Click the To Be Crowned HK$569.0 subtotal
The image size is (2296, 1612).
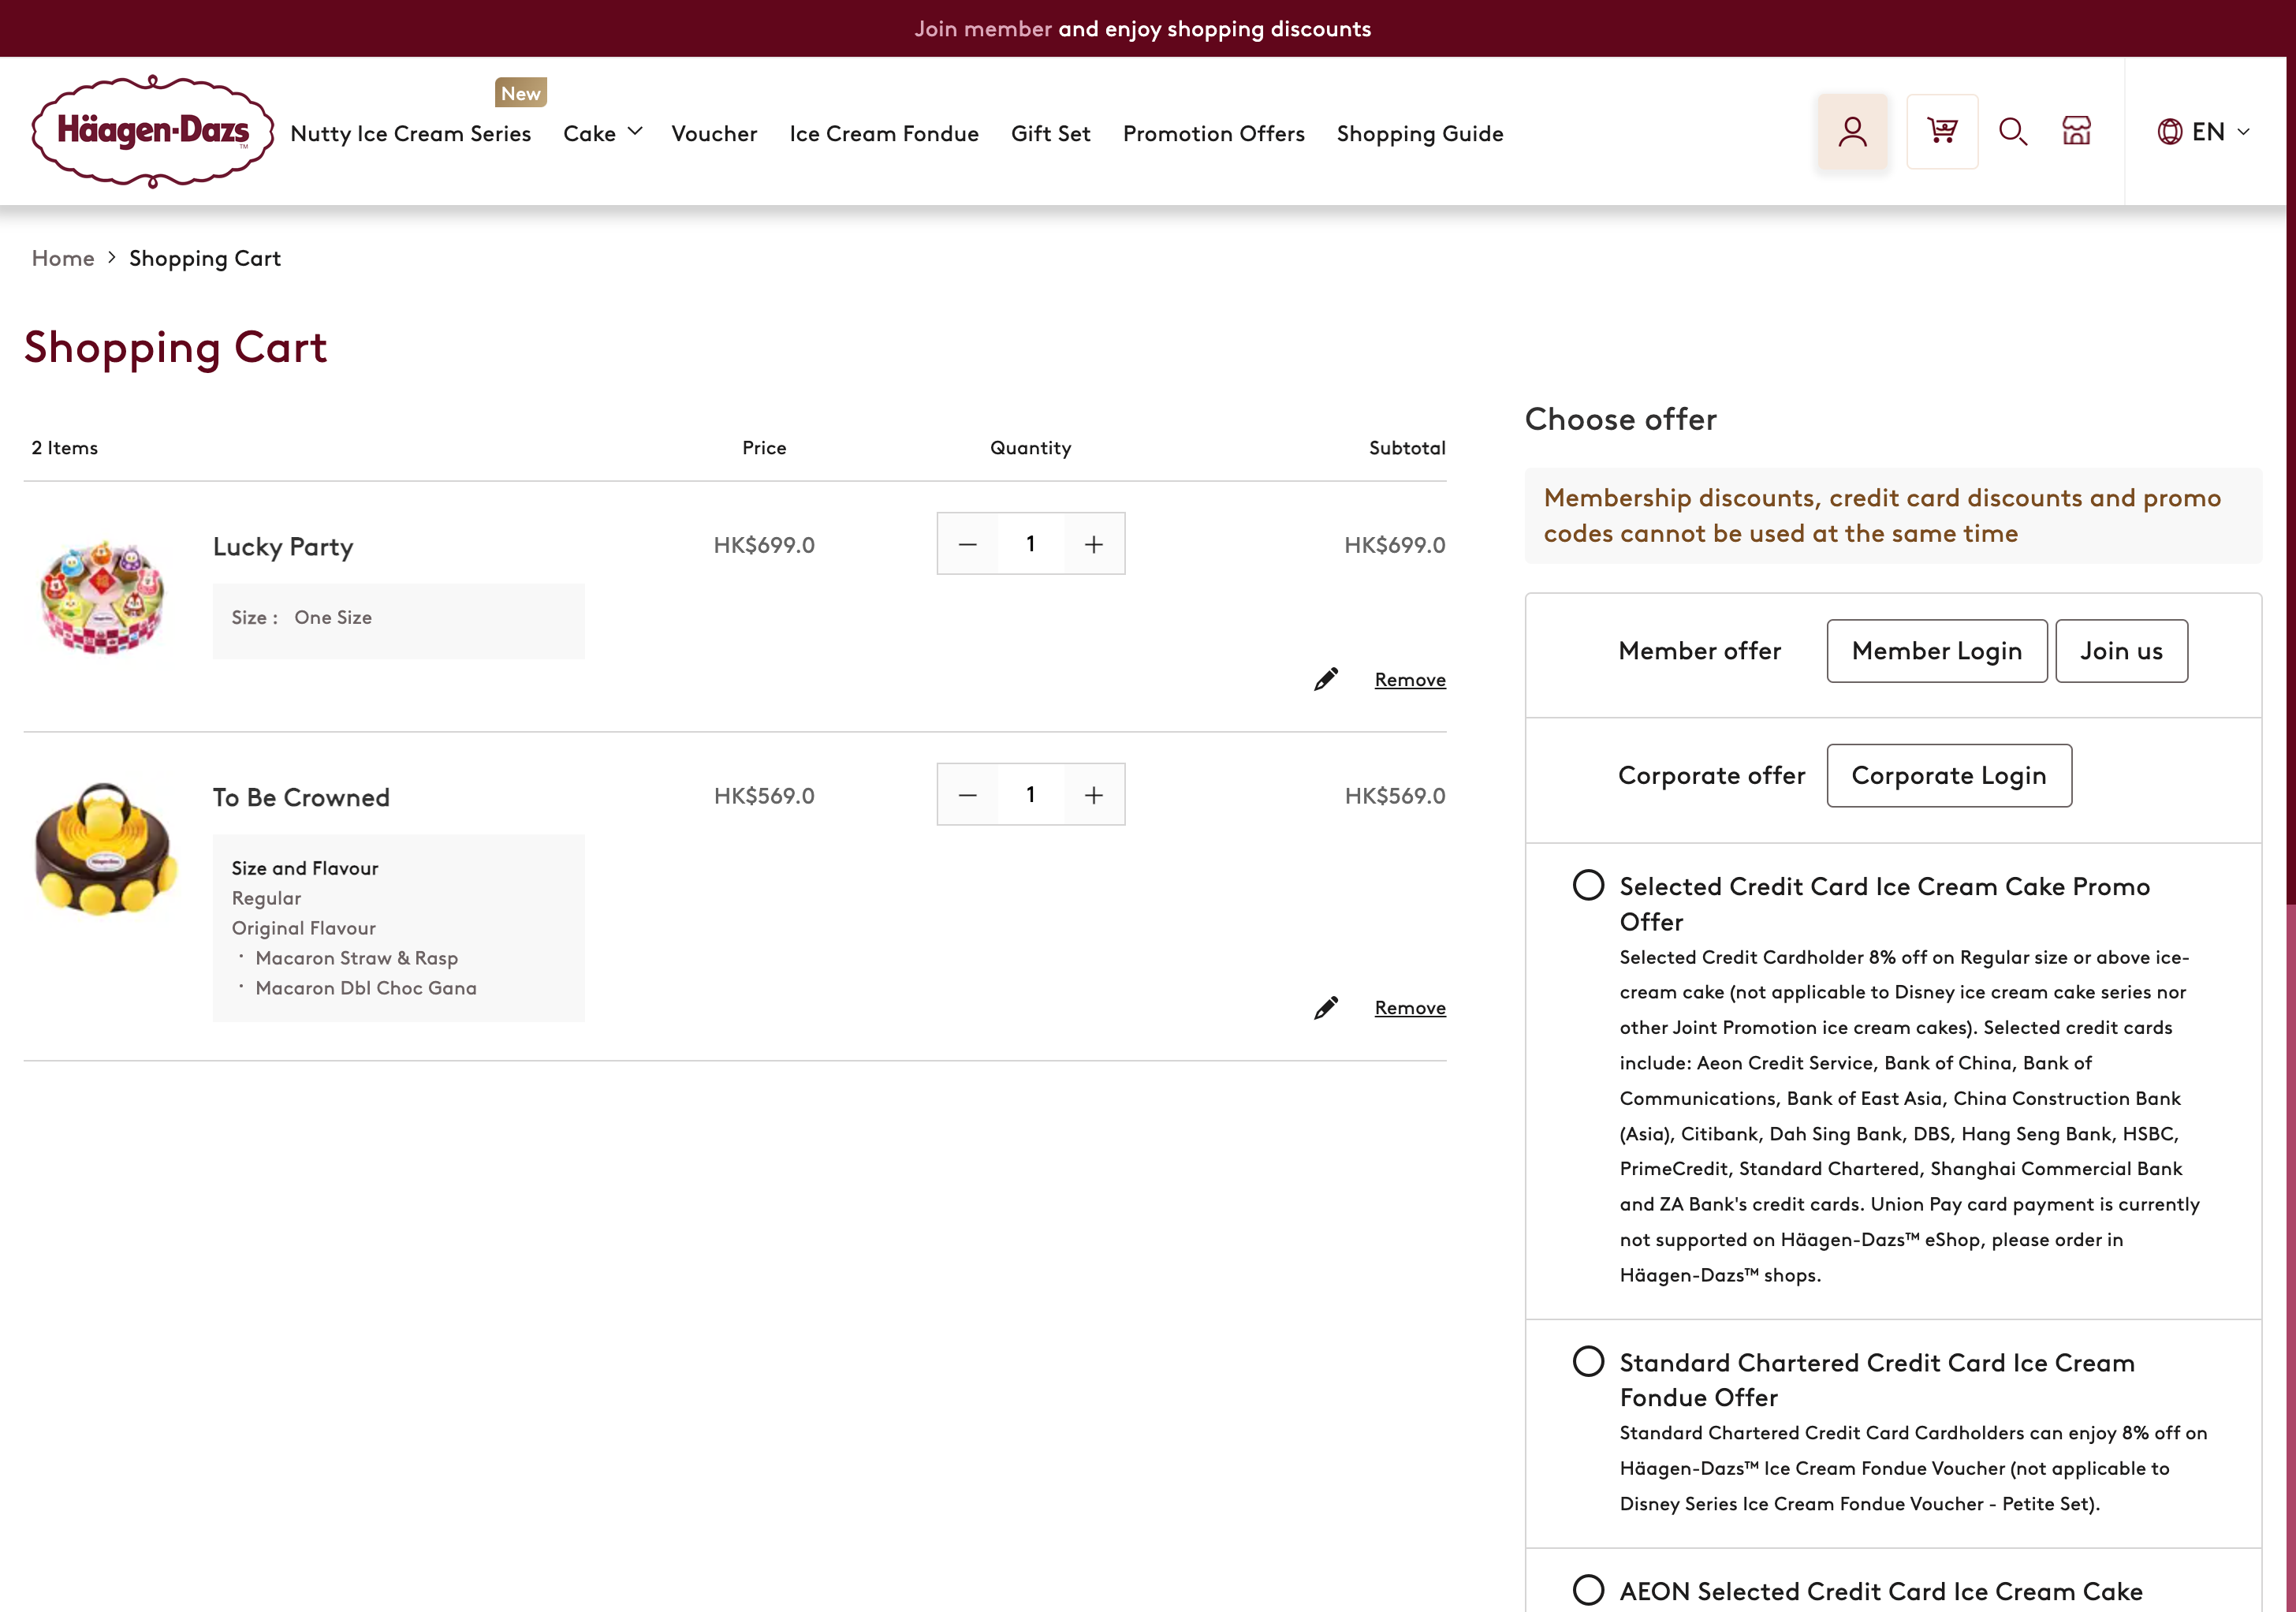[1395, 796]
